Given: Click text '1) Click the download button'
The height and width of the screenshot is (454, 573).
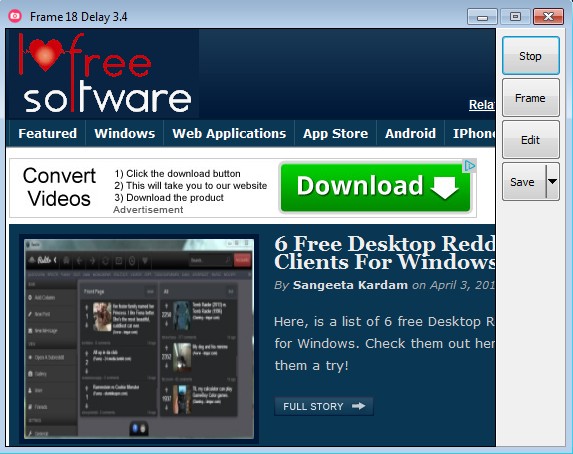Looking at the screenshot, I should coord(177,174).
